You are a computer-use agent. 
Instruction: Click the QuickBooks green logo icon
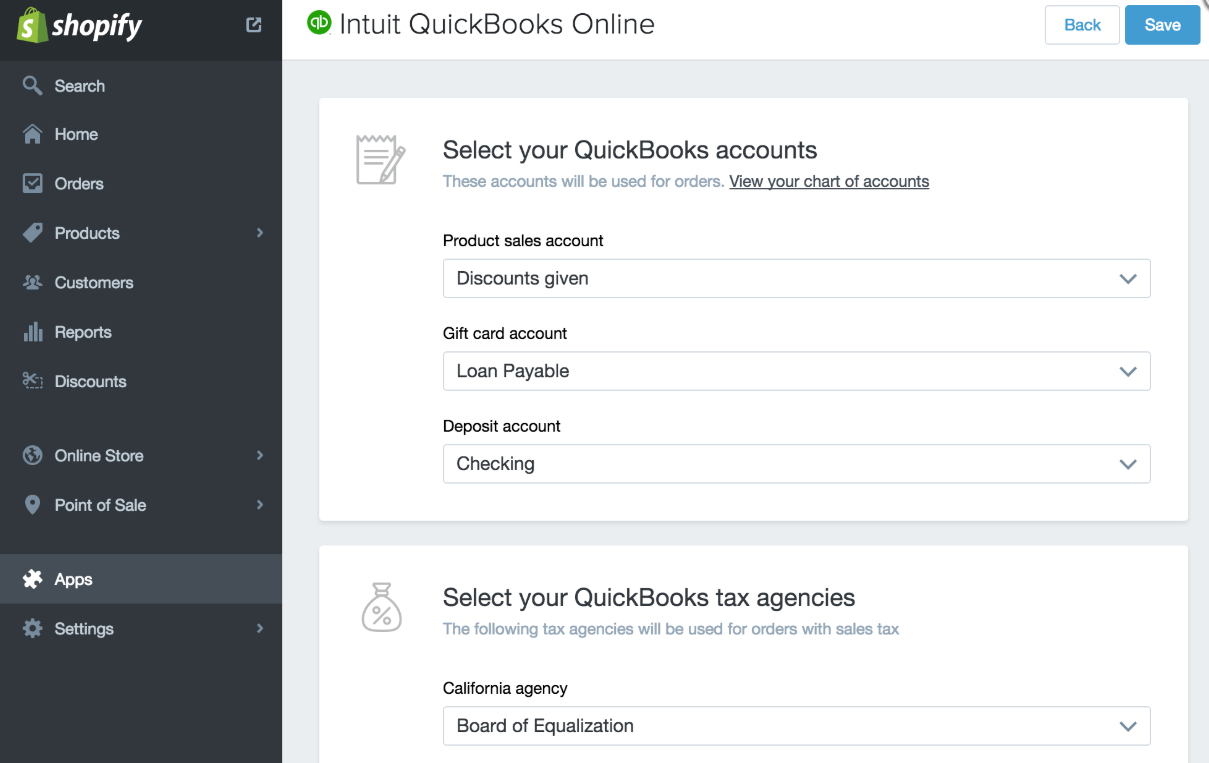tap(319, 23)
